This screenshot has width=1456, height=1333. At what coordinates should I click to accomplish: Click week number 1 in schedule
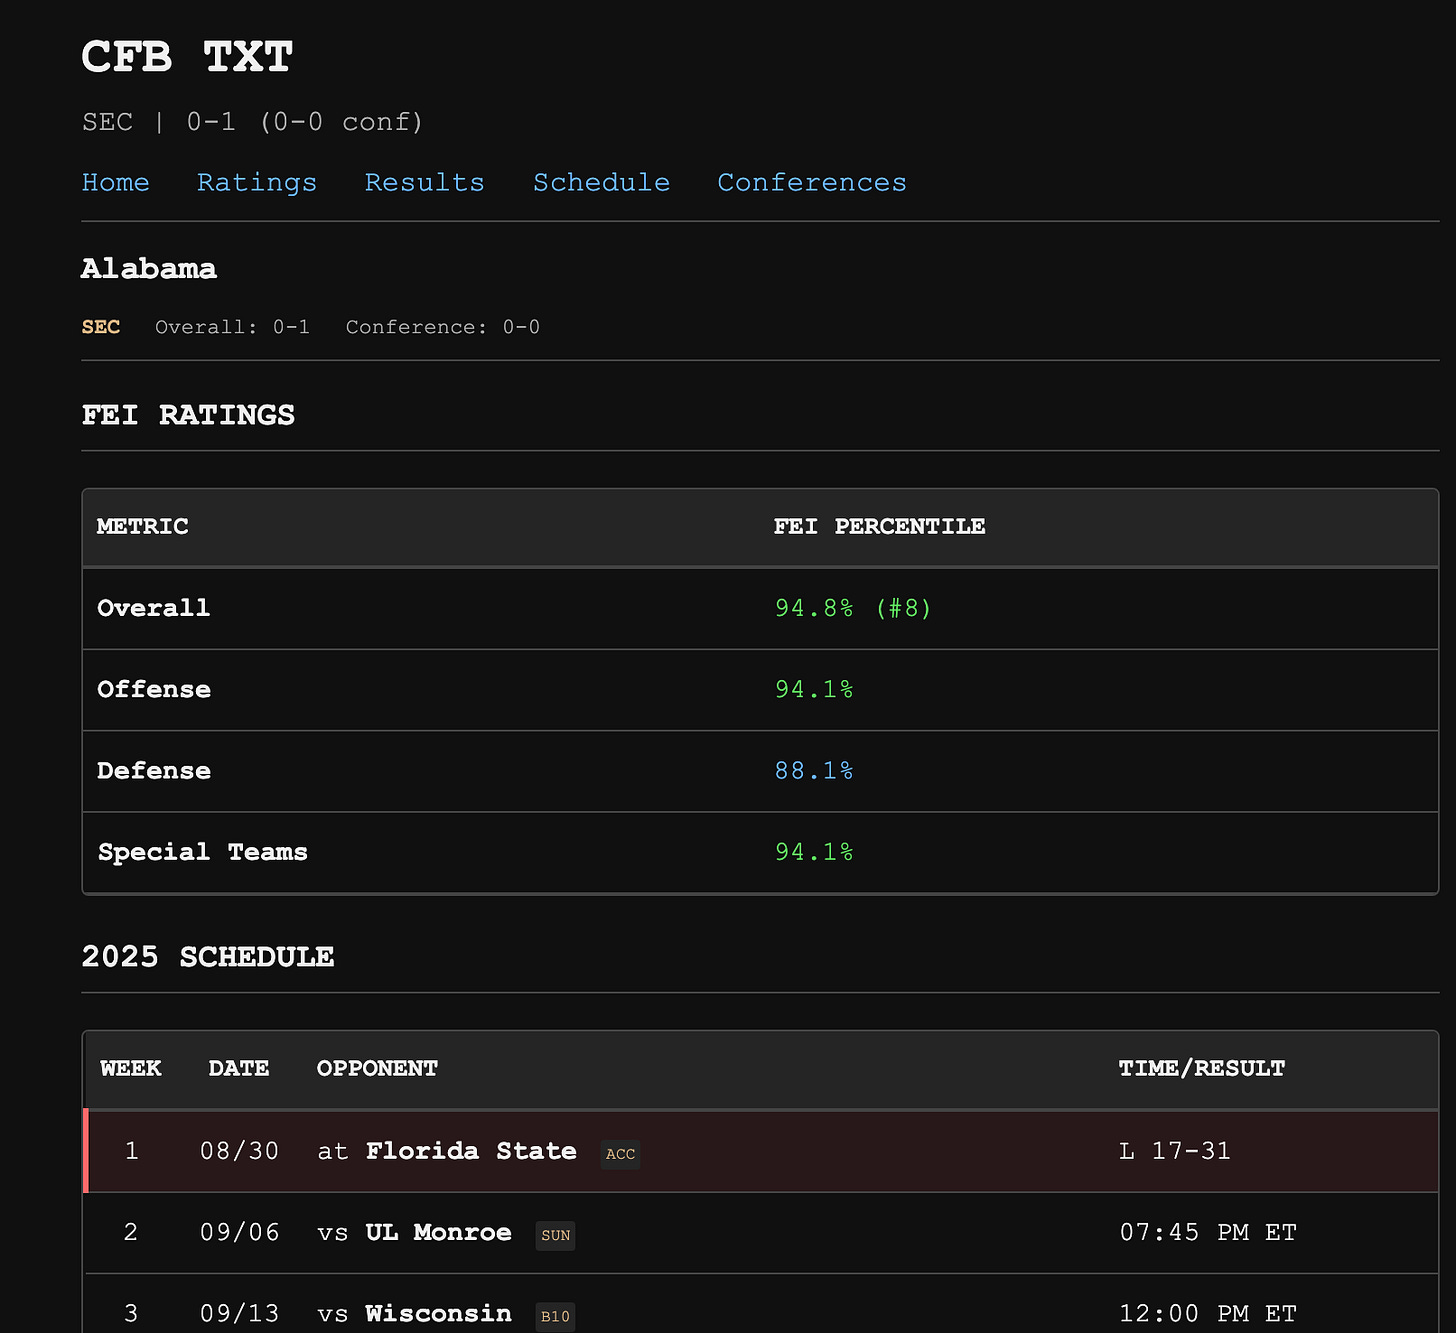click(x=131, y=1151)
